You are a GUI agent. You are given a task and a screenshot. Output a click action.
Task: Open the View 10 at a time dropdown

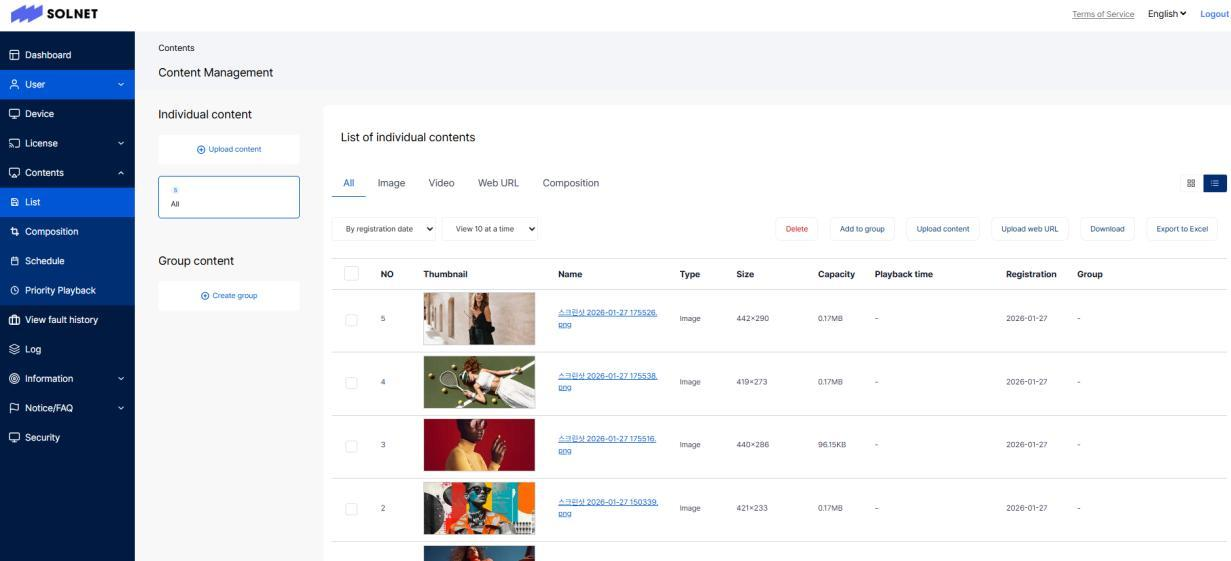490,229
